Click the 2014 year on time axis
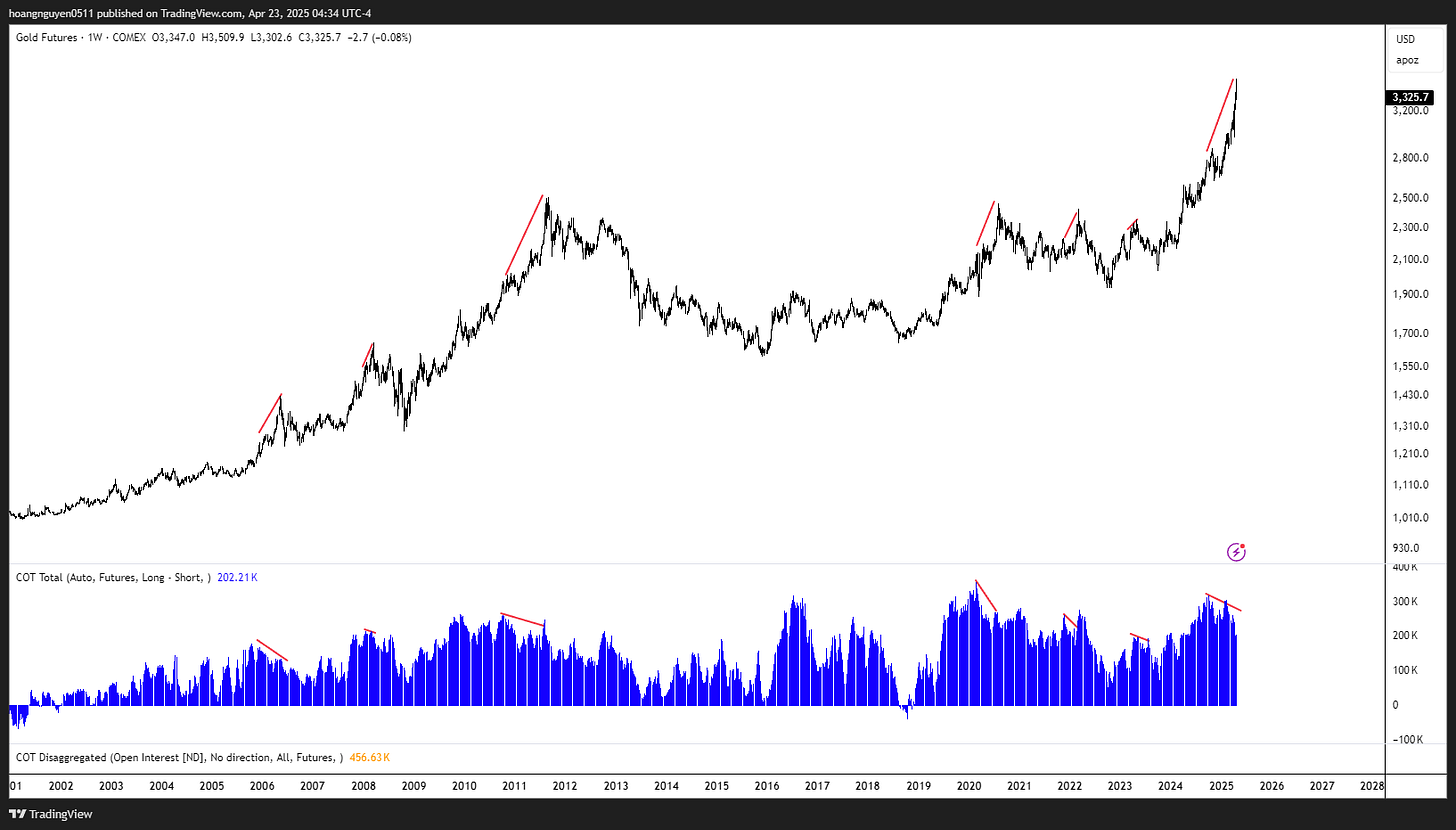Screen dimensions: 1456x830 click(665, 787)
